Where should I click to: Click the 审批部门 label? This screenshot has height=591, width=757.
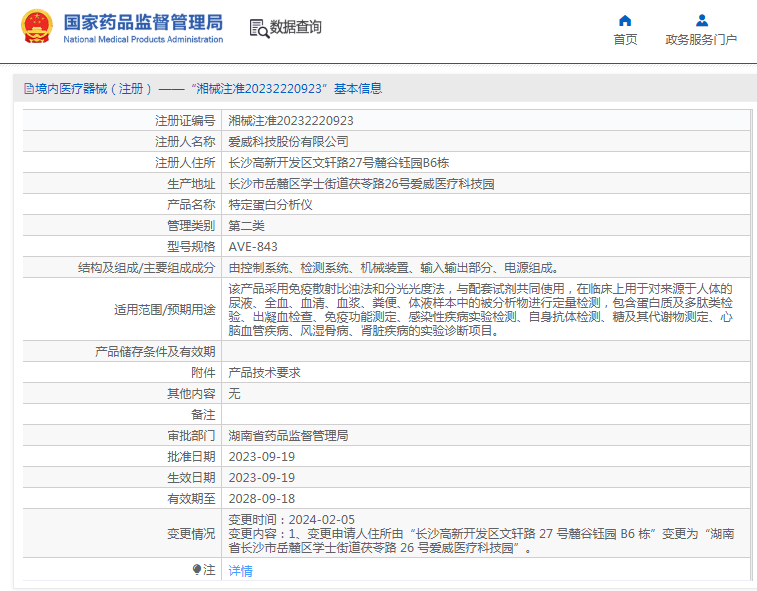pyautogui.click(x=191, y=436)
